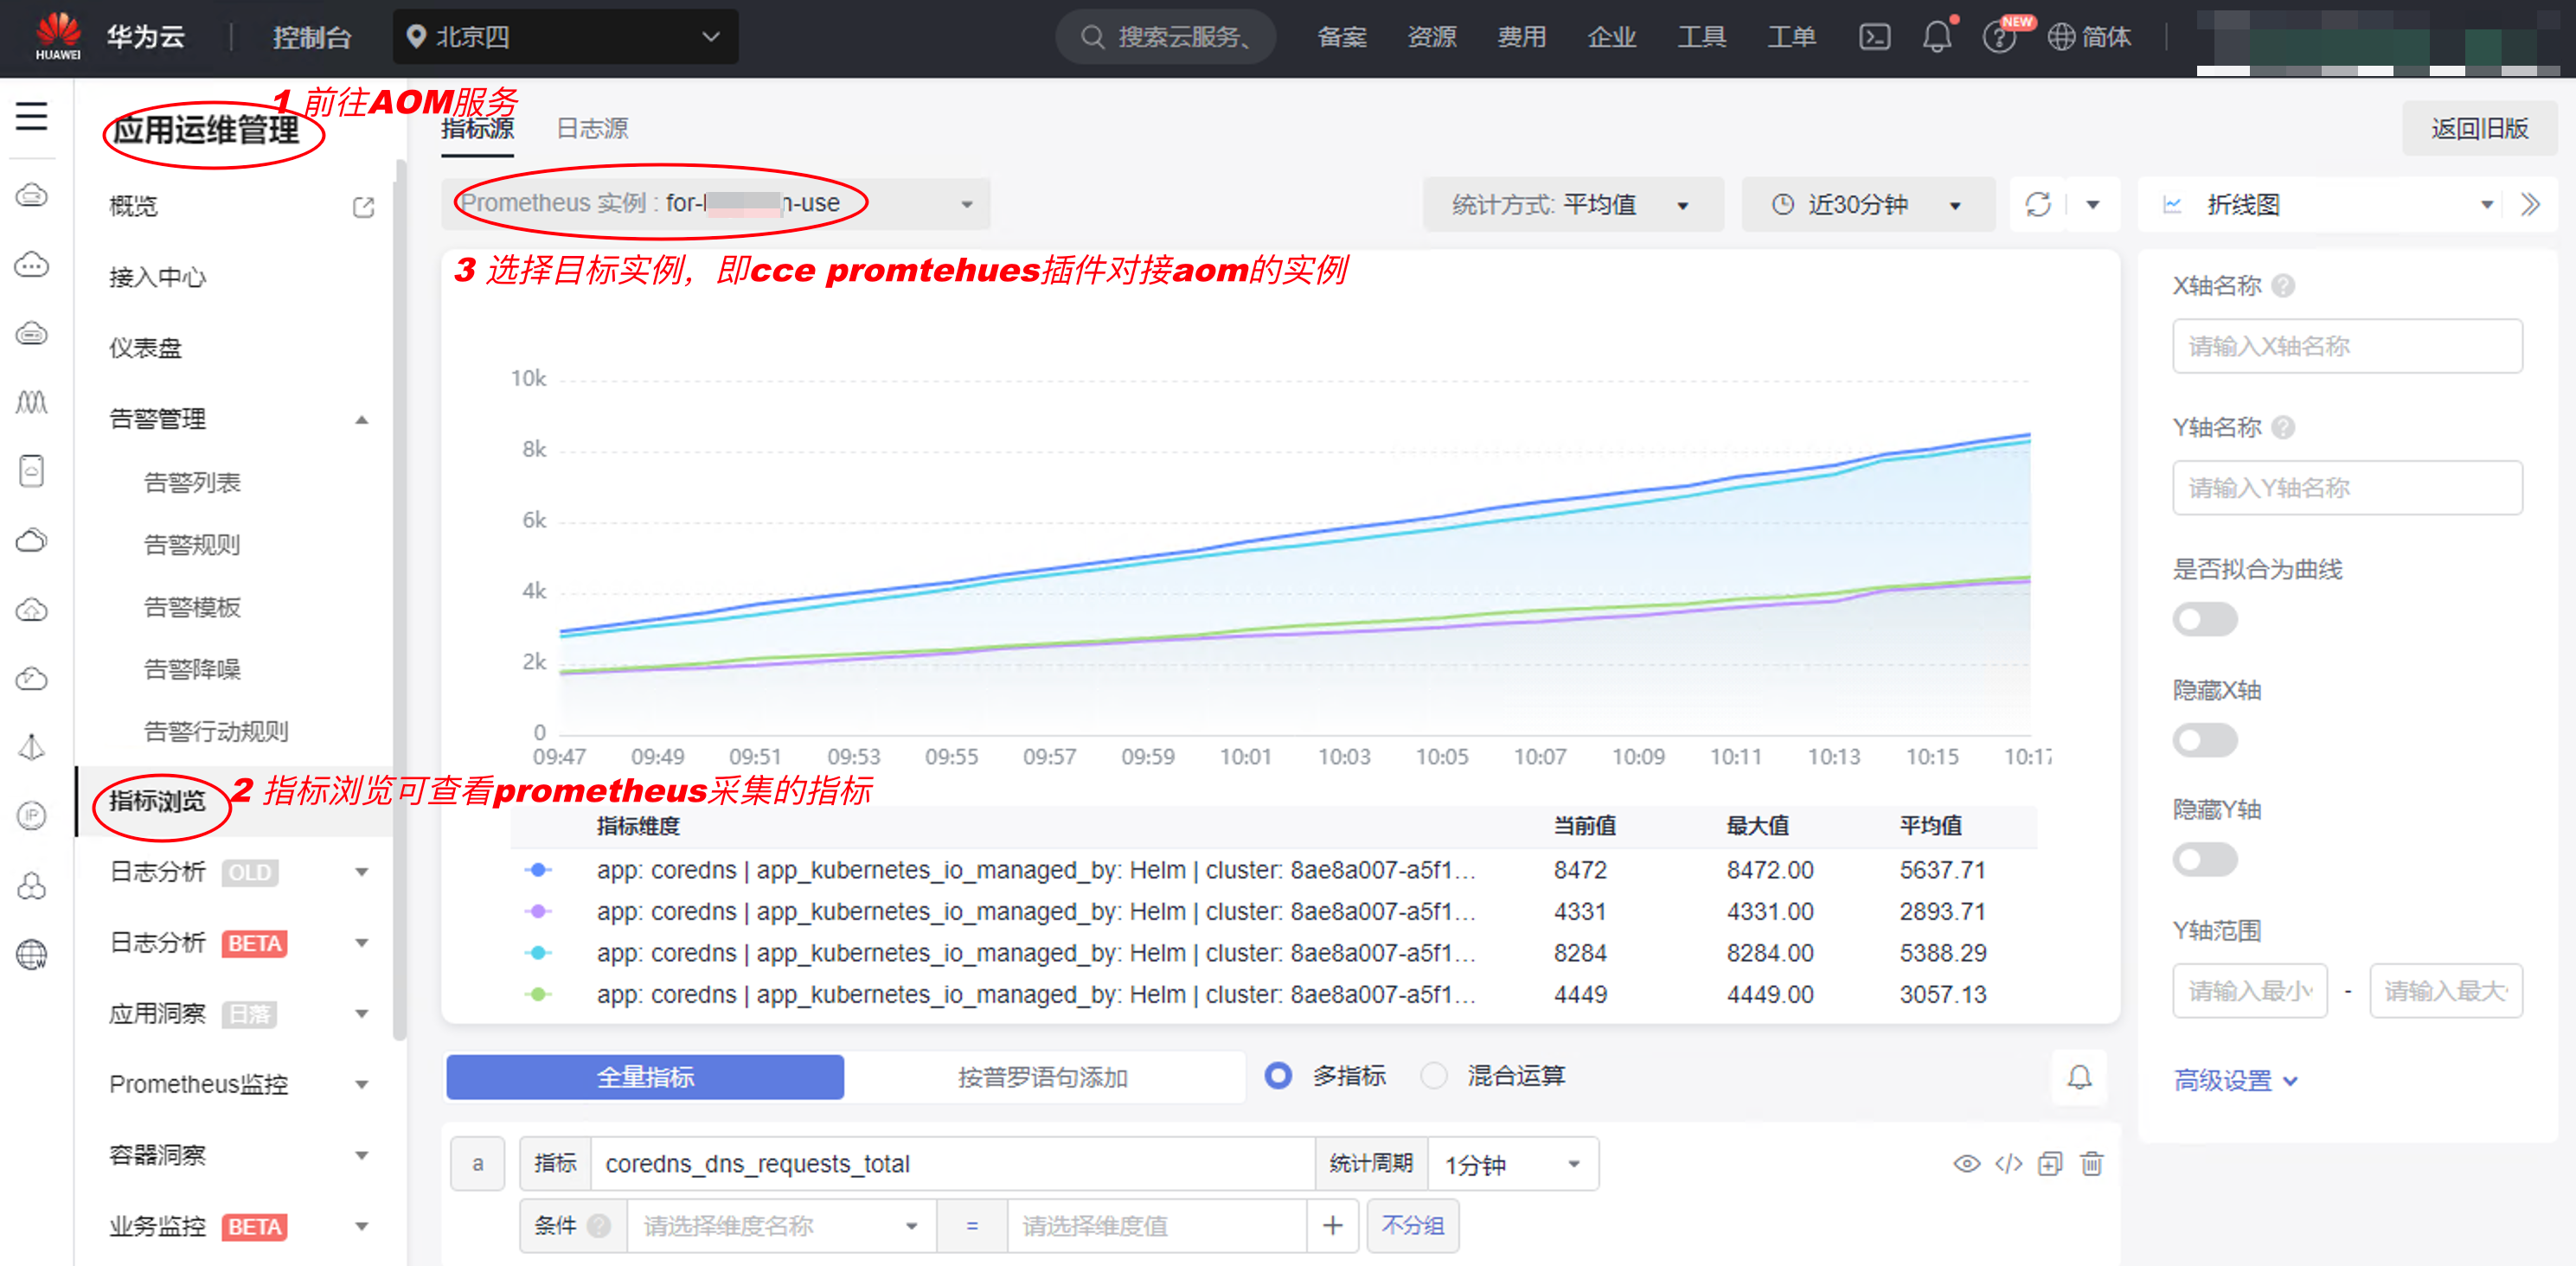Switch to 按普罗语句添加 tab
The width and height of the screenshot is (2576, 1266).
coord(1043,1077)
